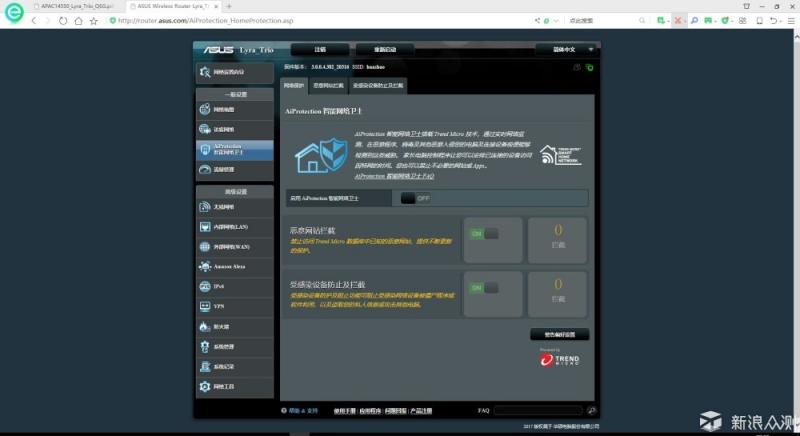The image size is (800, 436).
Task: Open System Log in the sidebar
Action: [235, 366]
